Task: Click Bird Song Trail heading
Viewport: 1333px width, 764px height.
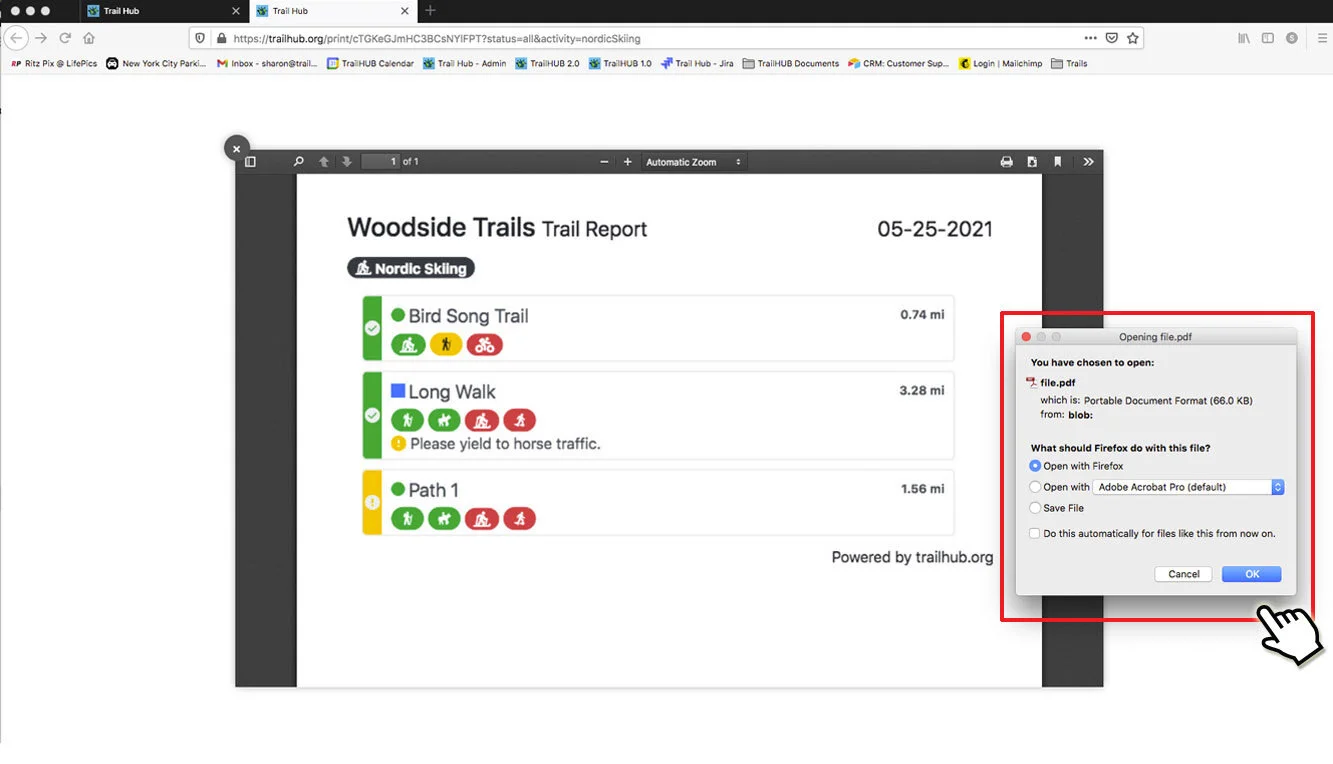Action: pyautogui.click(x=468, y=316)
